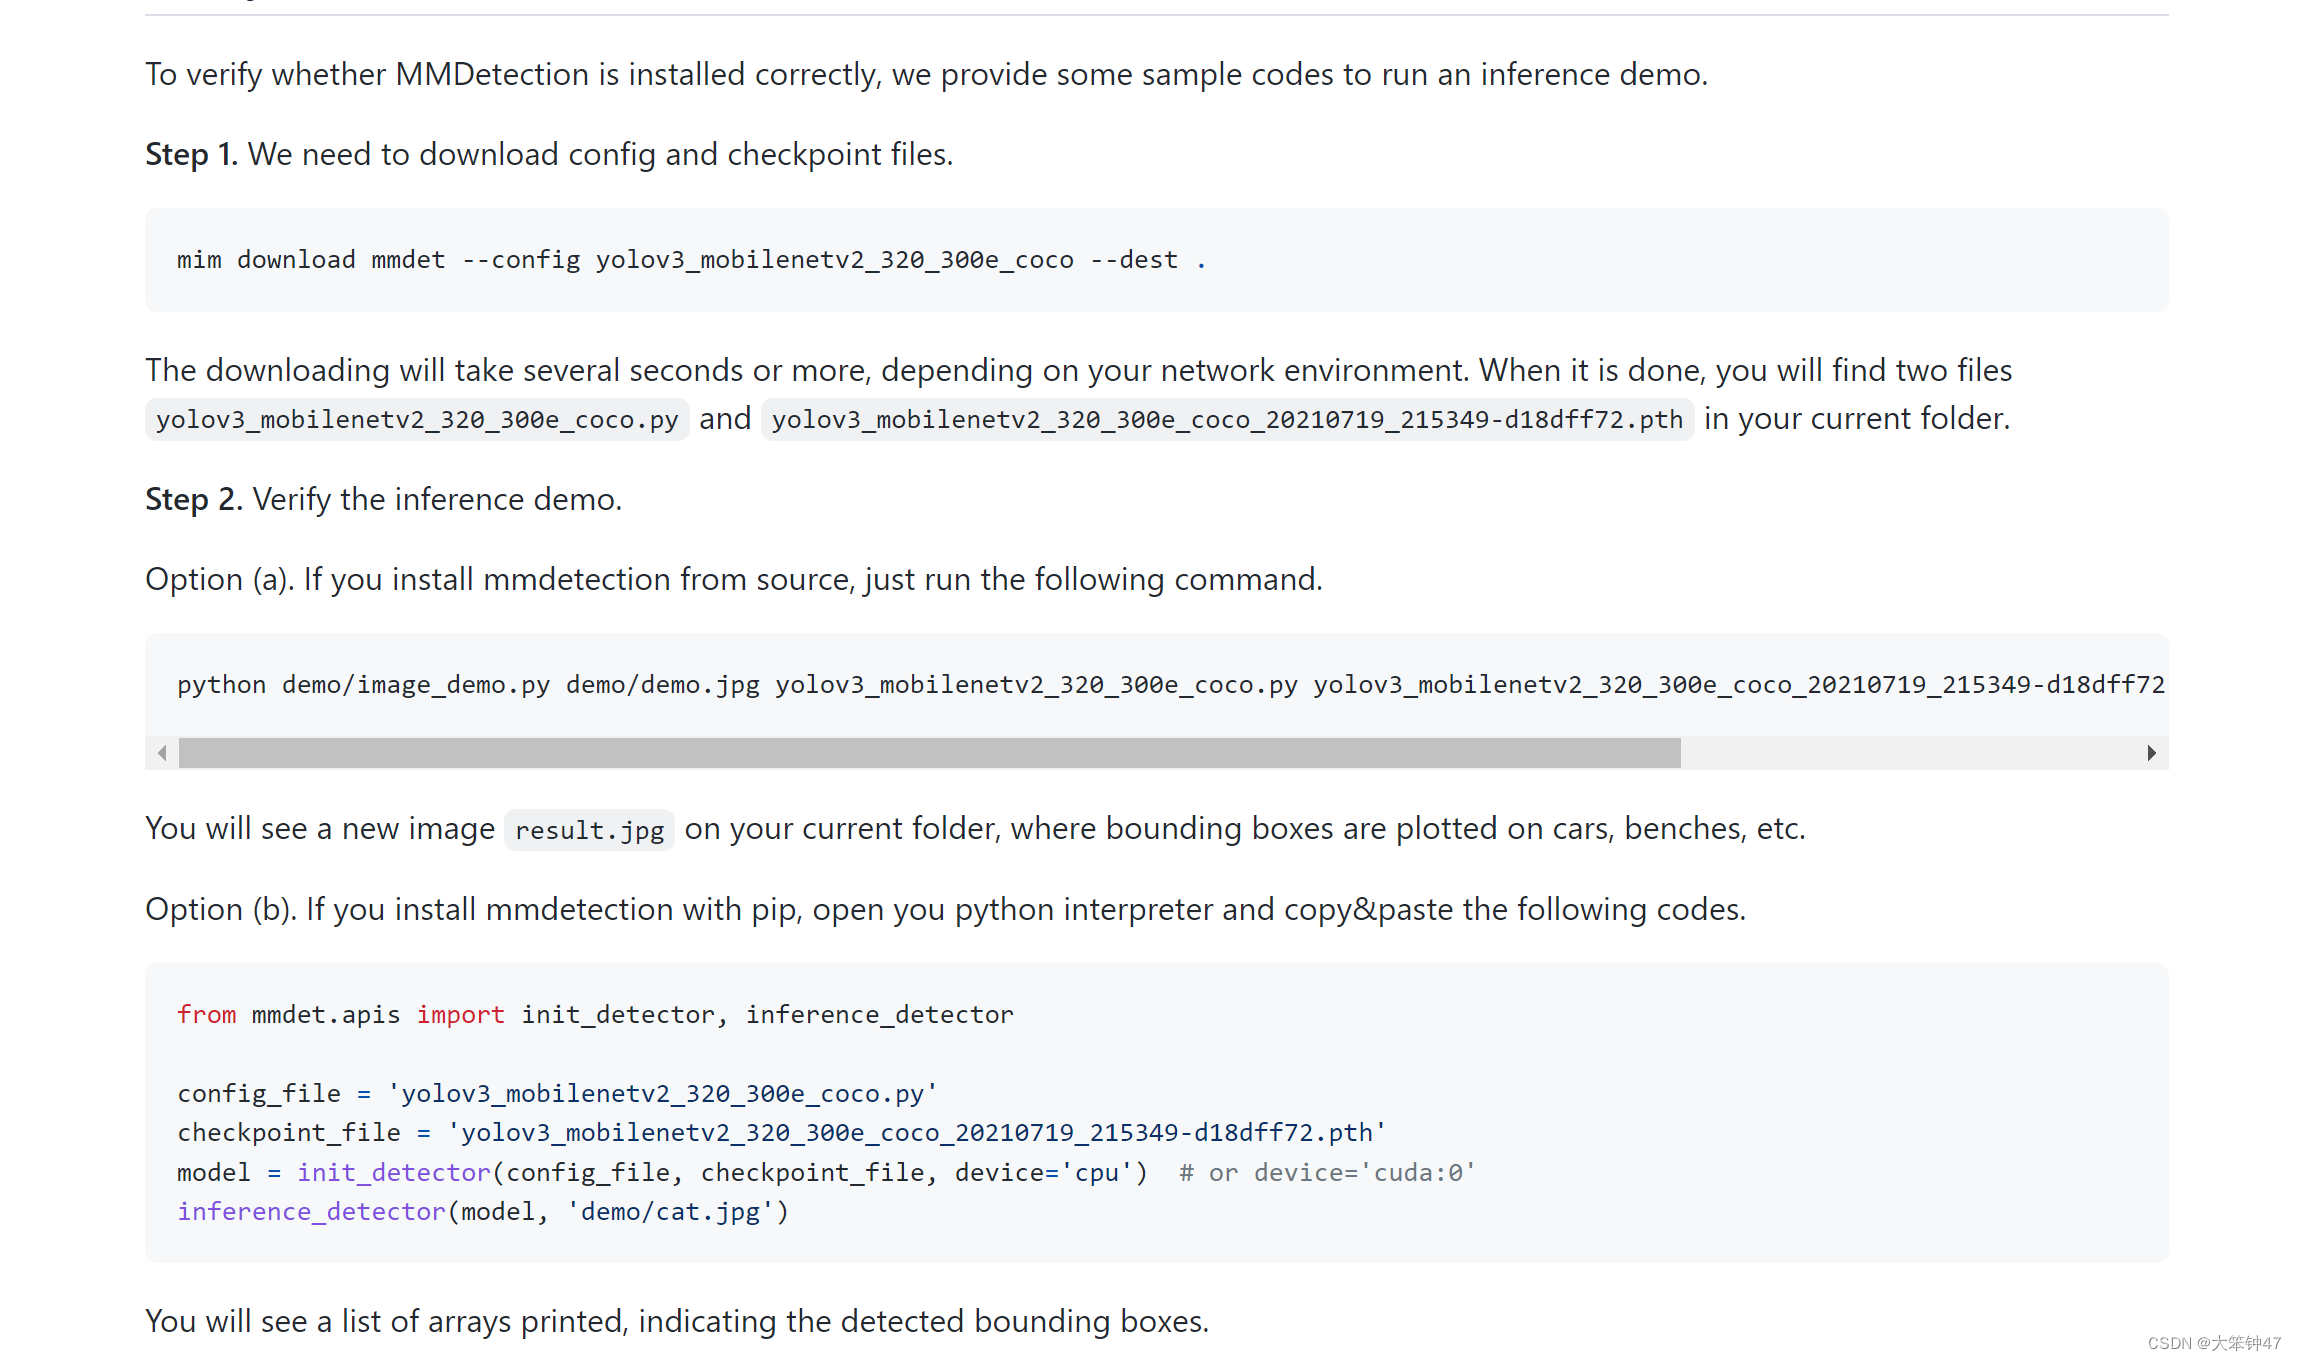Click inline code ending d18dff72.pth in paragraph
This screenshot has width=2297, height=1361.
1227,419
